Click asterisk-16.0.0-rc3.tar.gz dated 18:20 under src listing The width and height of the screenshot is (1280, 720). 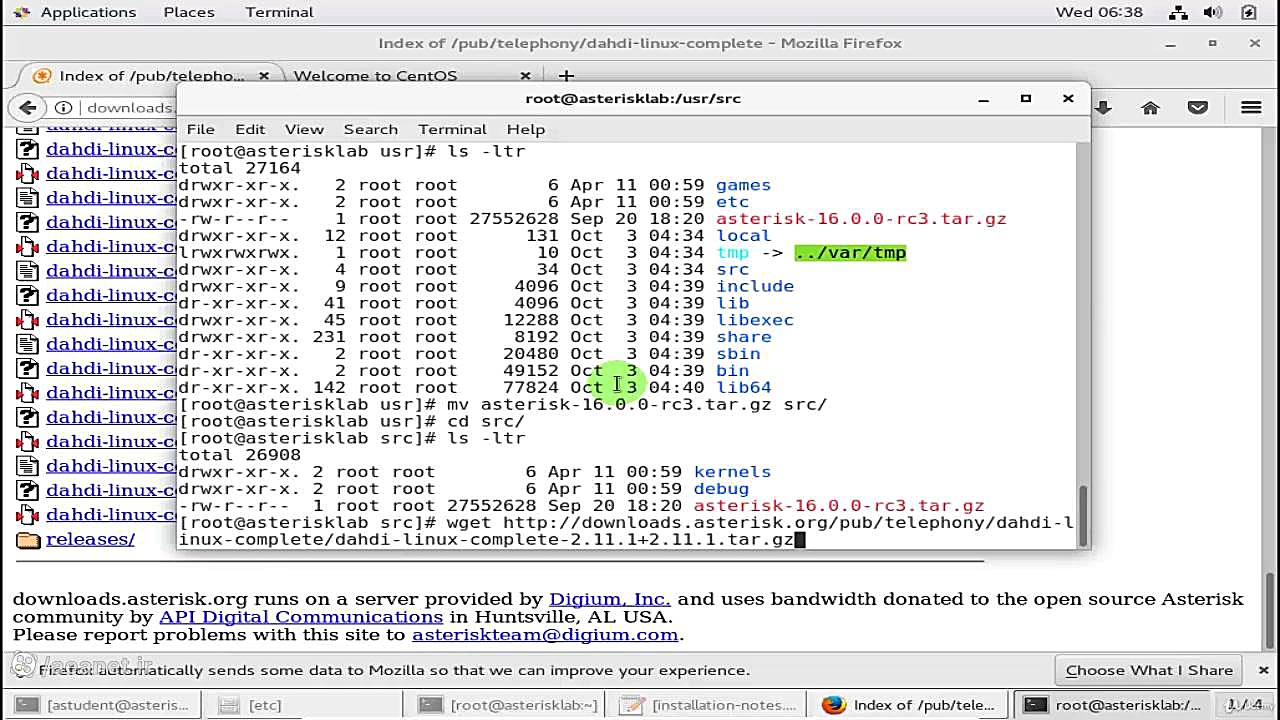pyautogui.click(x=839, y=506)
